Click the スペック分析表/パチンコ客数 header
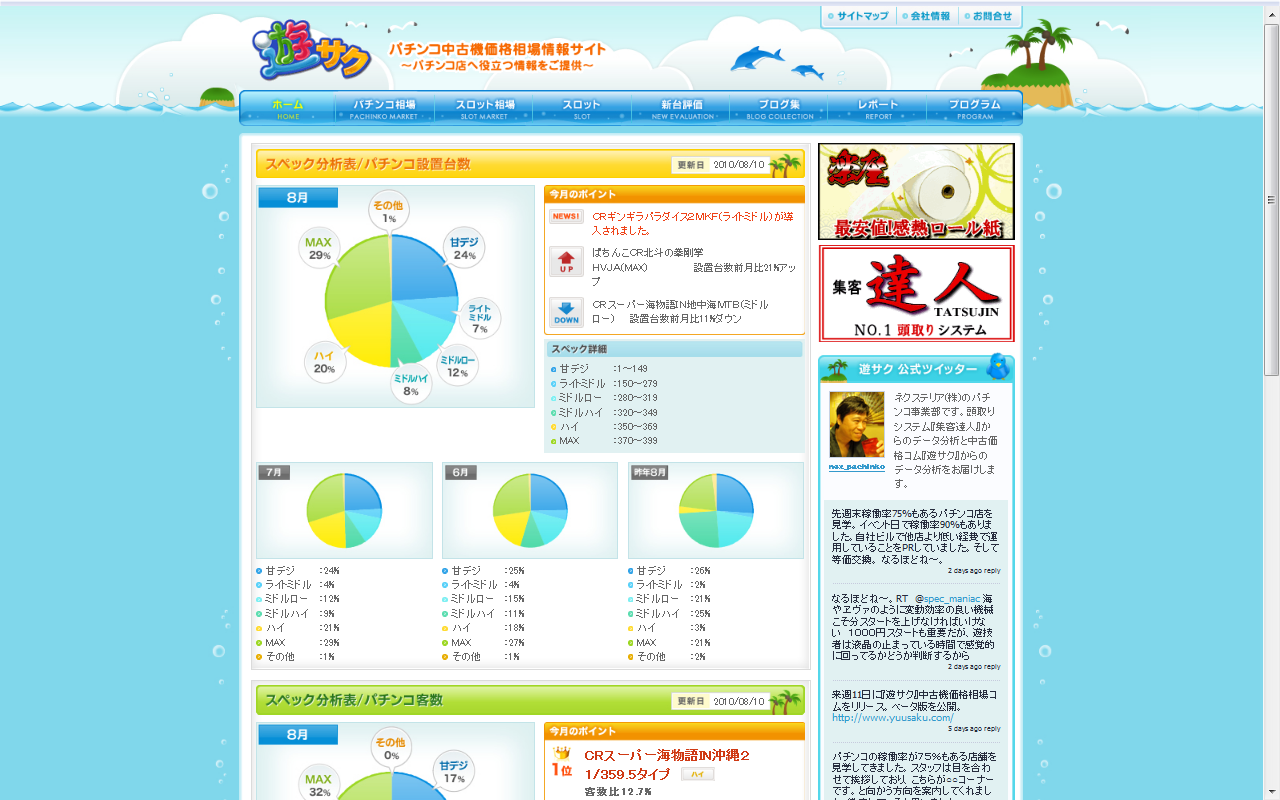The width and height of the screenshot is (1280, 800). (x=530, y=700)
